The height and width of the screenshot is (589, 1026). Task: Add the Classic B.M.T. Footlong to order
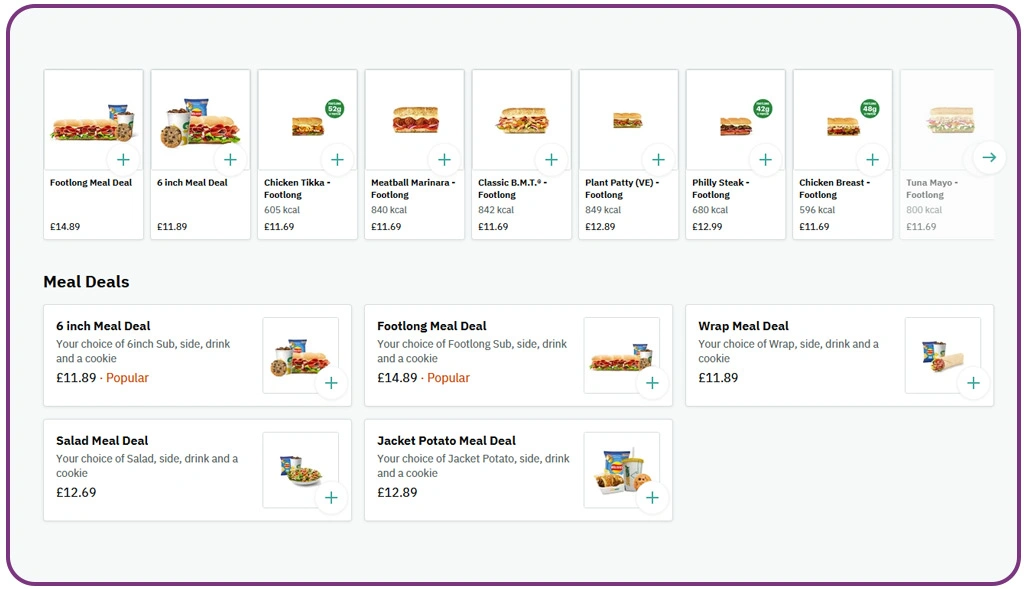tap(551, 159)
